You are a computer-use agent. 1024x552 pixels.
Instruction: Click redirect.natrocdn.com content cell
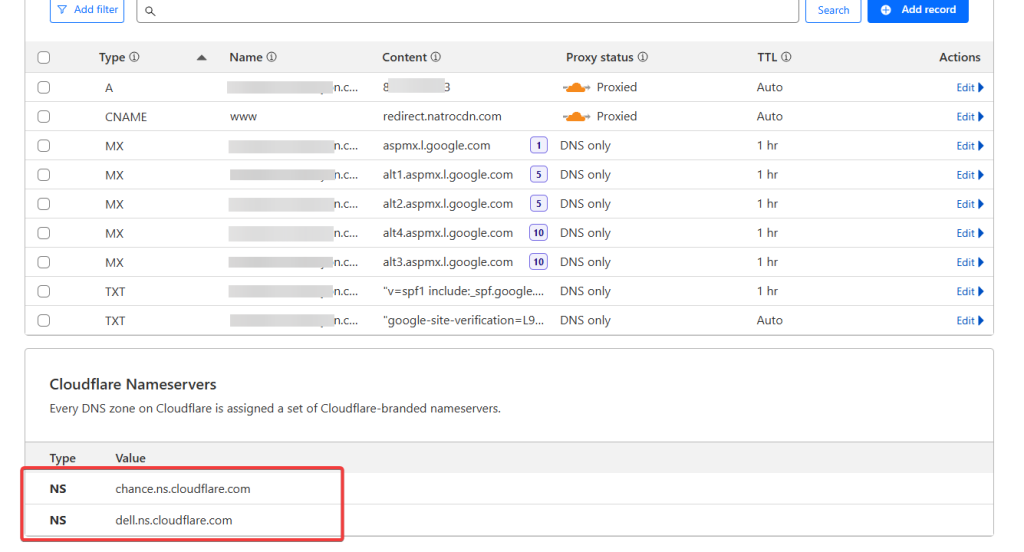click(442, 116)
